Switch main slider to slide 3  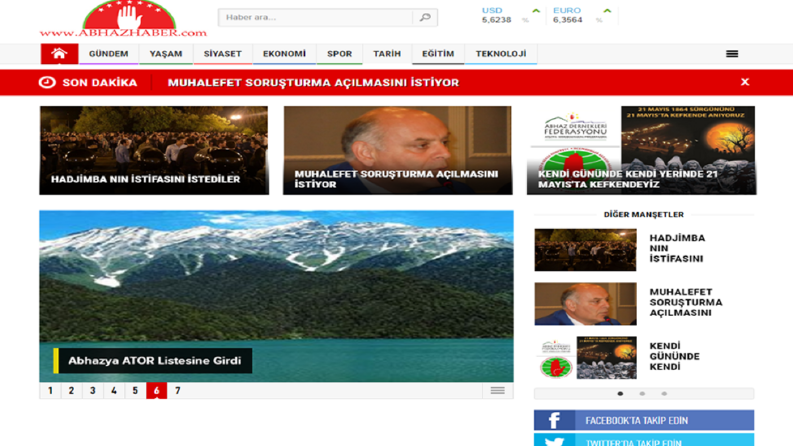pyautogui.click(x=93, y=390)
